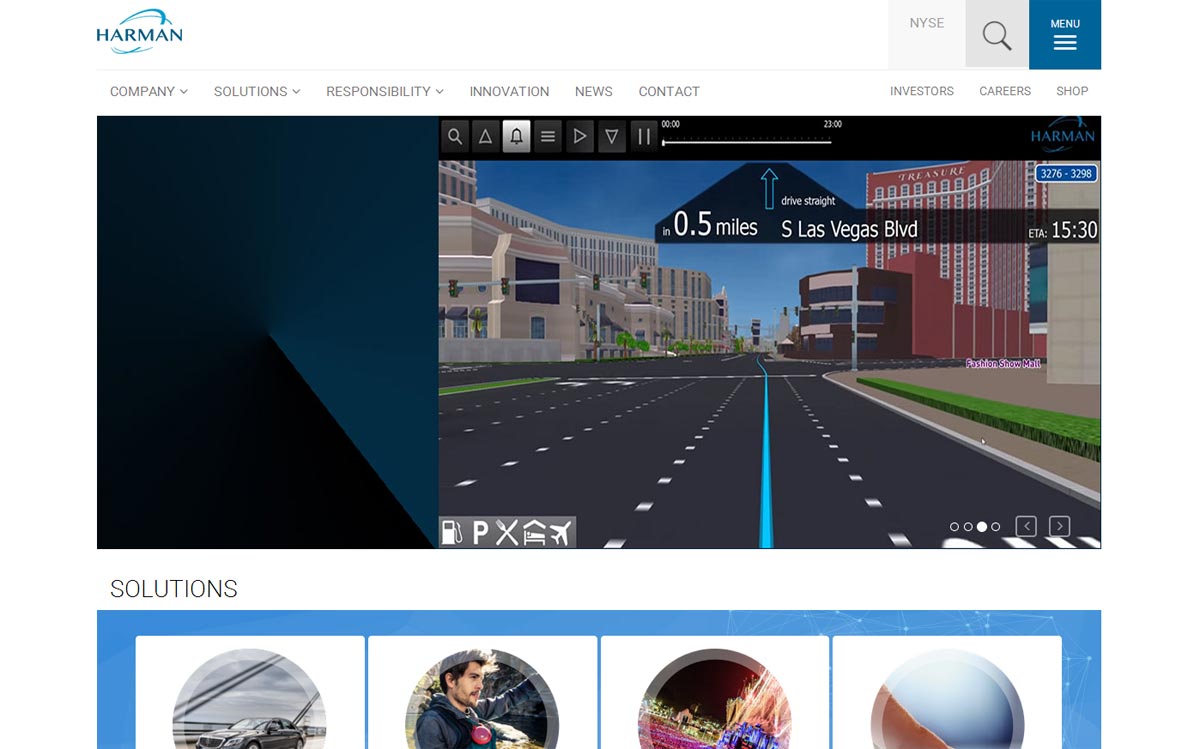Click the restaurant fork and knife icon

(507, 532)
